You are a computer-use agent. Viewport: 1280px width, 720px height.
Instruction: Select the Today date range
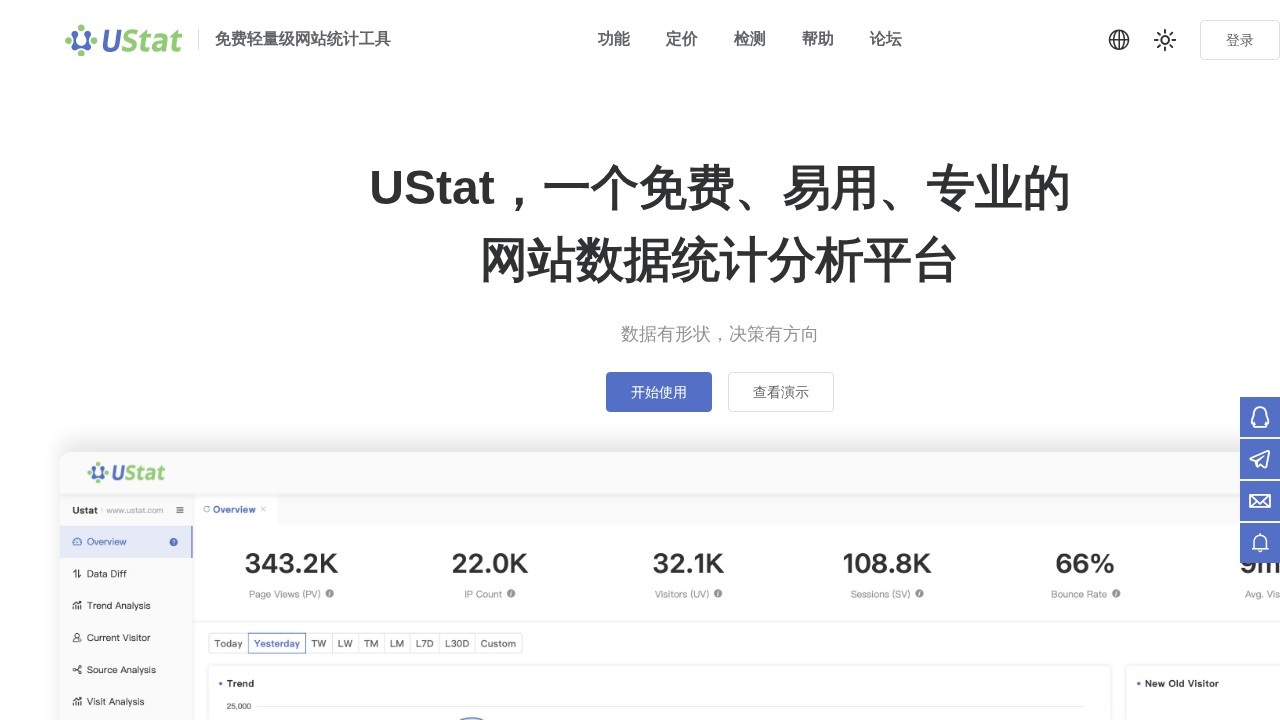(228, 643)
